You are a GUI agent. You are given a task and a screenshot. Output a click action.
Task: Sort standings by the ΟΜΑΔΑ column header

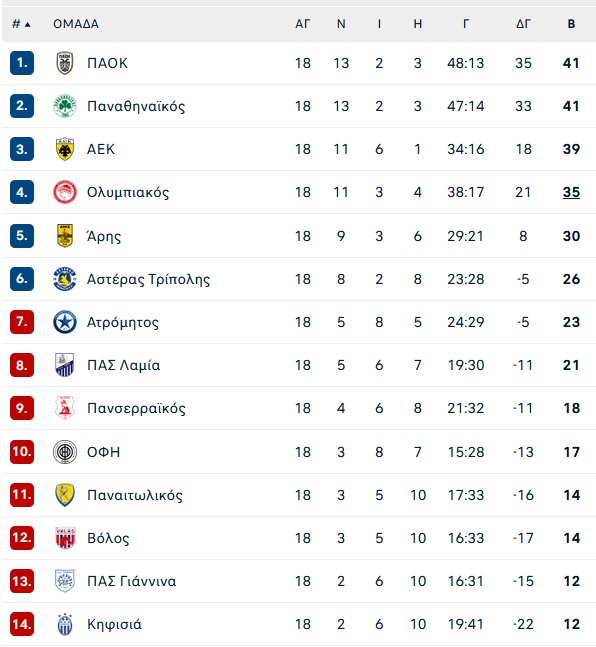(76, 24)
